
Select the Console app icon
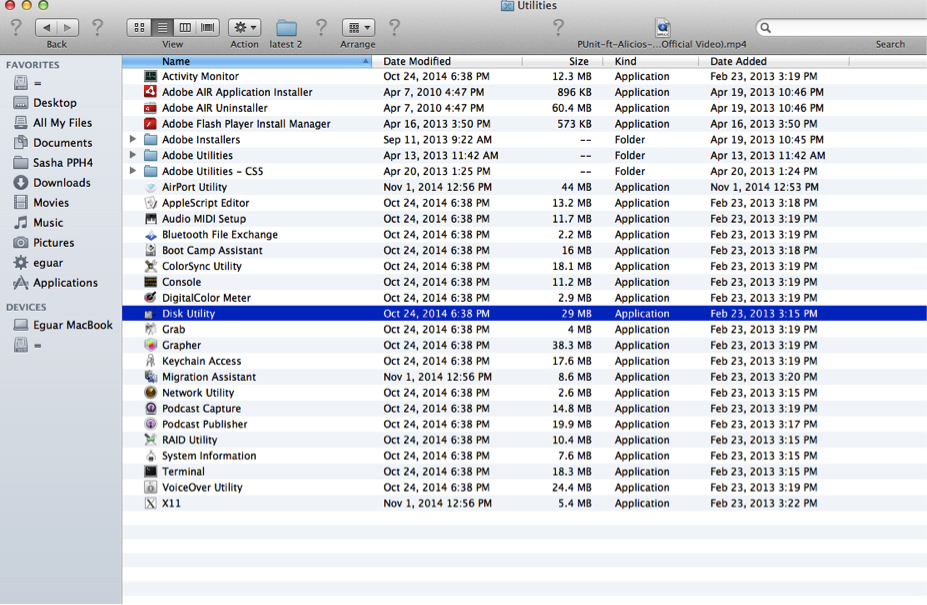coord(151,282)
